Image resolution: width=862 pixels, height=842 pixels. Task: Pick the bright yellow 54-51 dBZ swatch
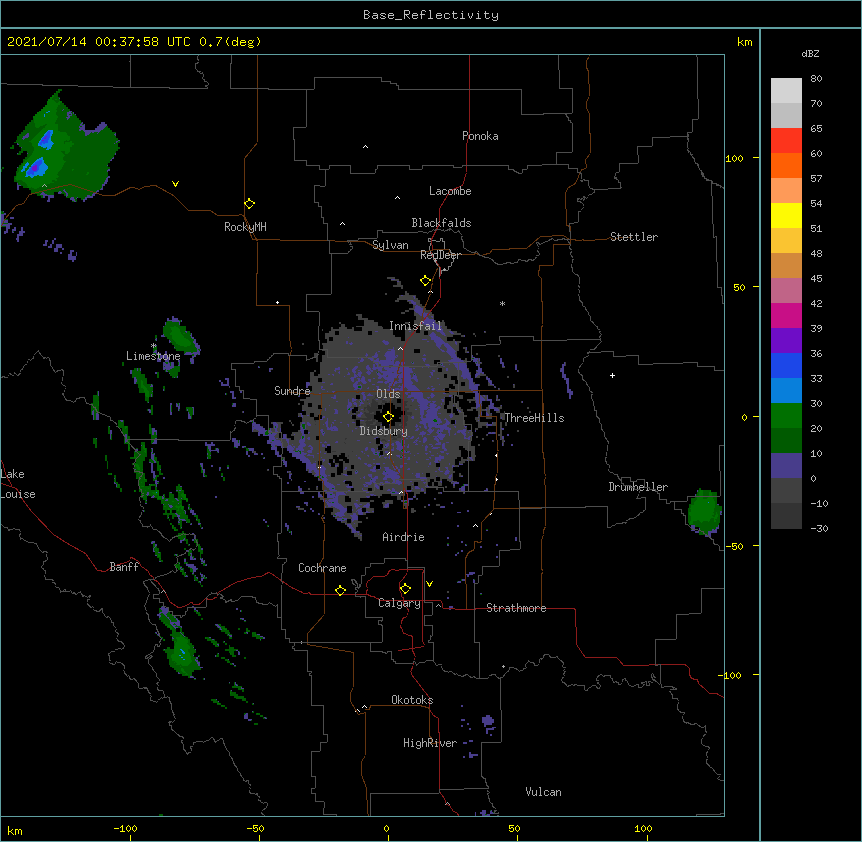(x=786, y=215)
